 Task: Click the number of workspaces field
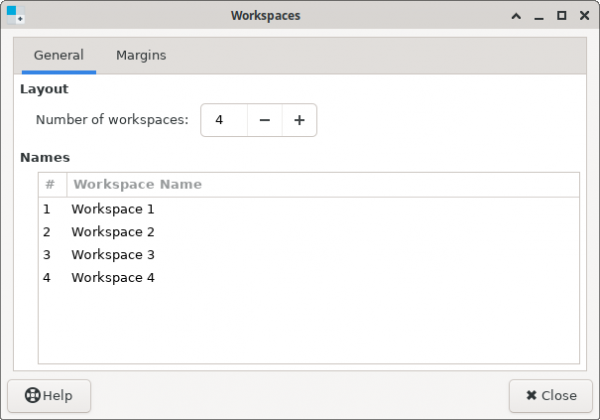(224, 120)
